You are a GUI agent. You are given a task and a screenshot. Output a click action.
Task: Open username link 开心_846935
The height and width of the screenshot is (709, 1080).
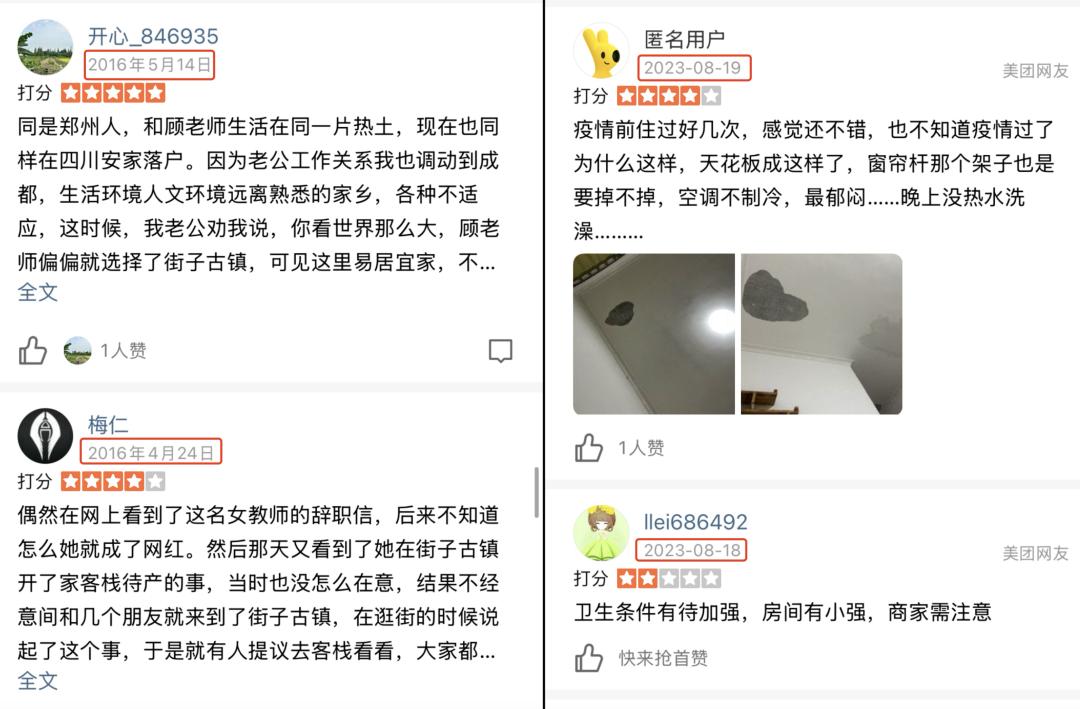(153, 36)
